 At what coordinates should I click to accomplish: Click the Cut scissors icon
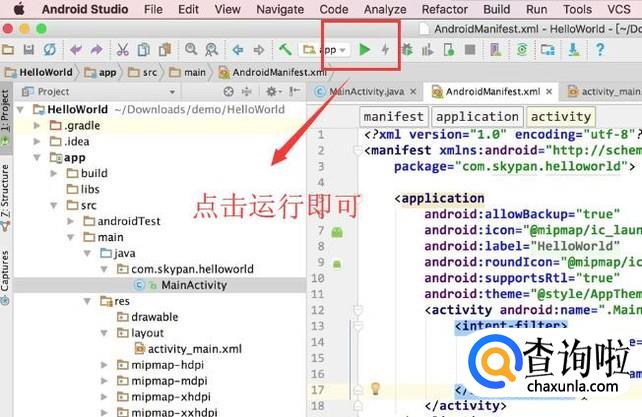[122, 50]
